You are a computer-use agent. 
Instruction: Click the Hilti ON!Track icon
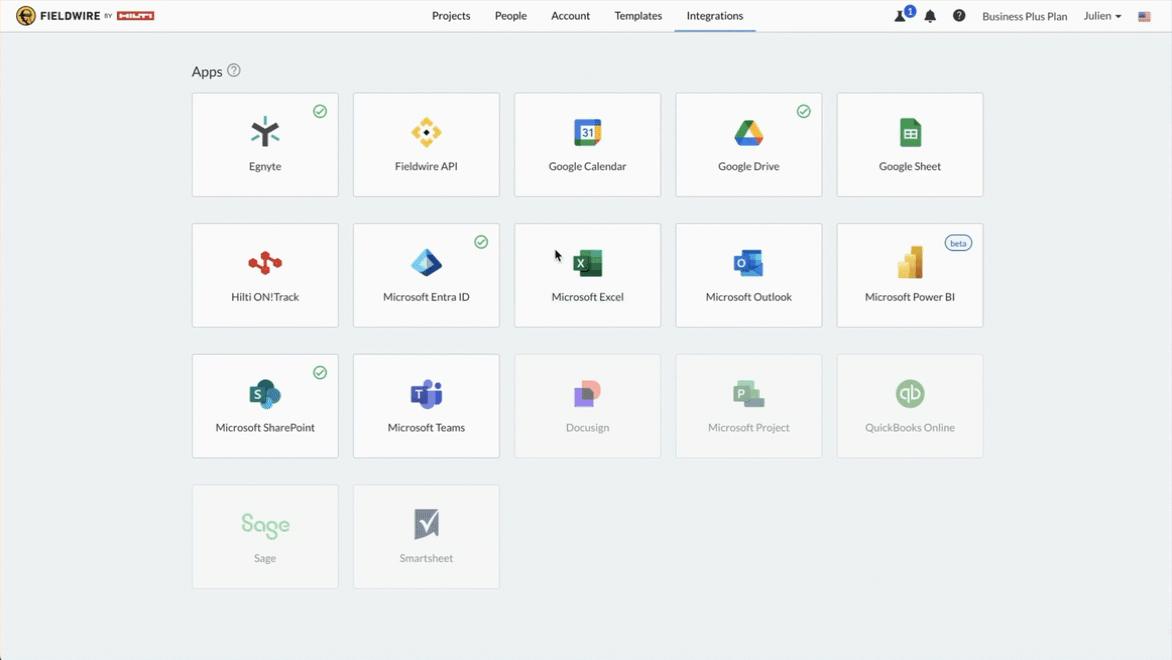265,263
